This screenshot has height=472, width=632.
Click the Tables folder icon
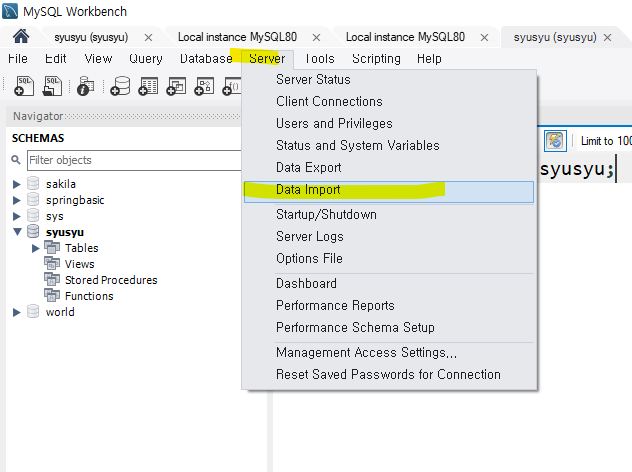click(x=52, y=247)
